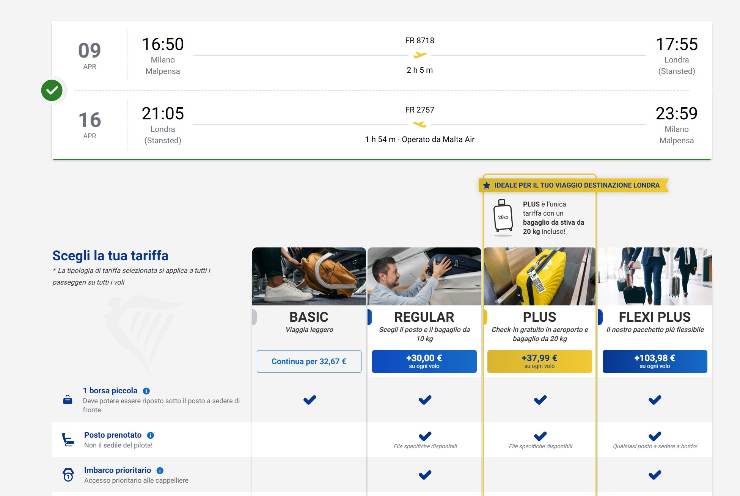Viewport: 740px width, 496px height.
Task: Continue with BASIC fare for 32,67 €
Action: click(x=309, y=361)
